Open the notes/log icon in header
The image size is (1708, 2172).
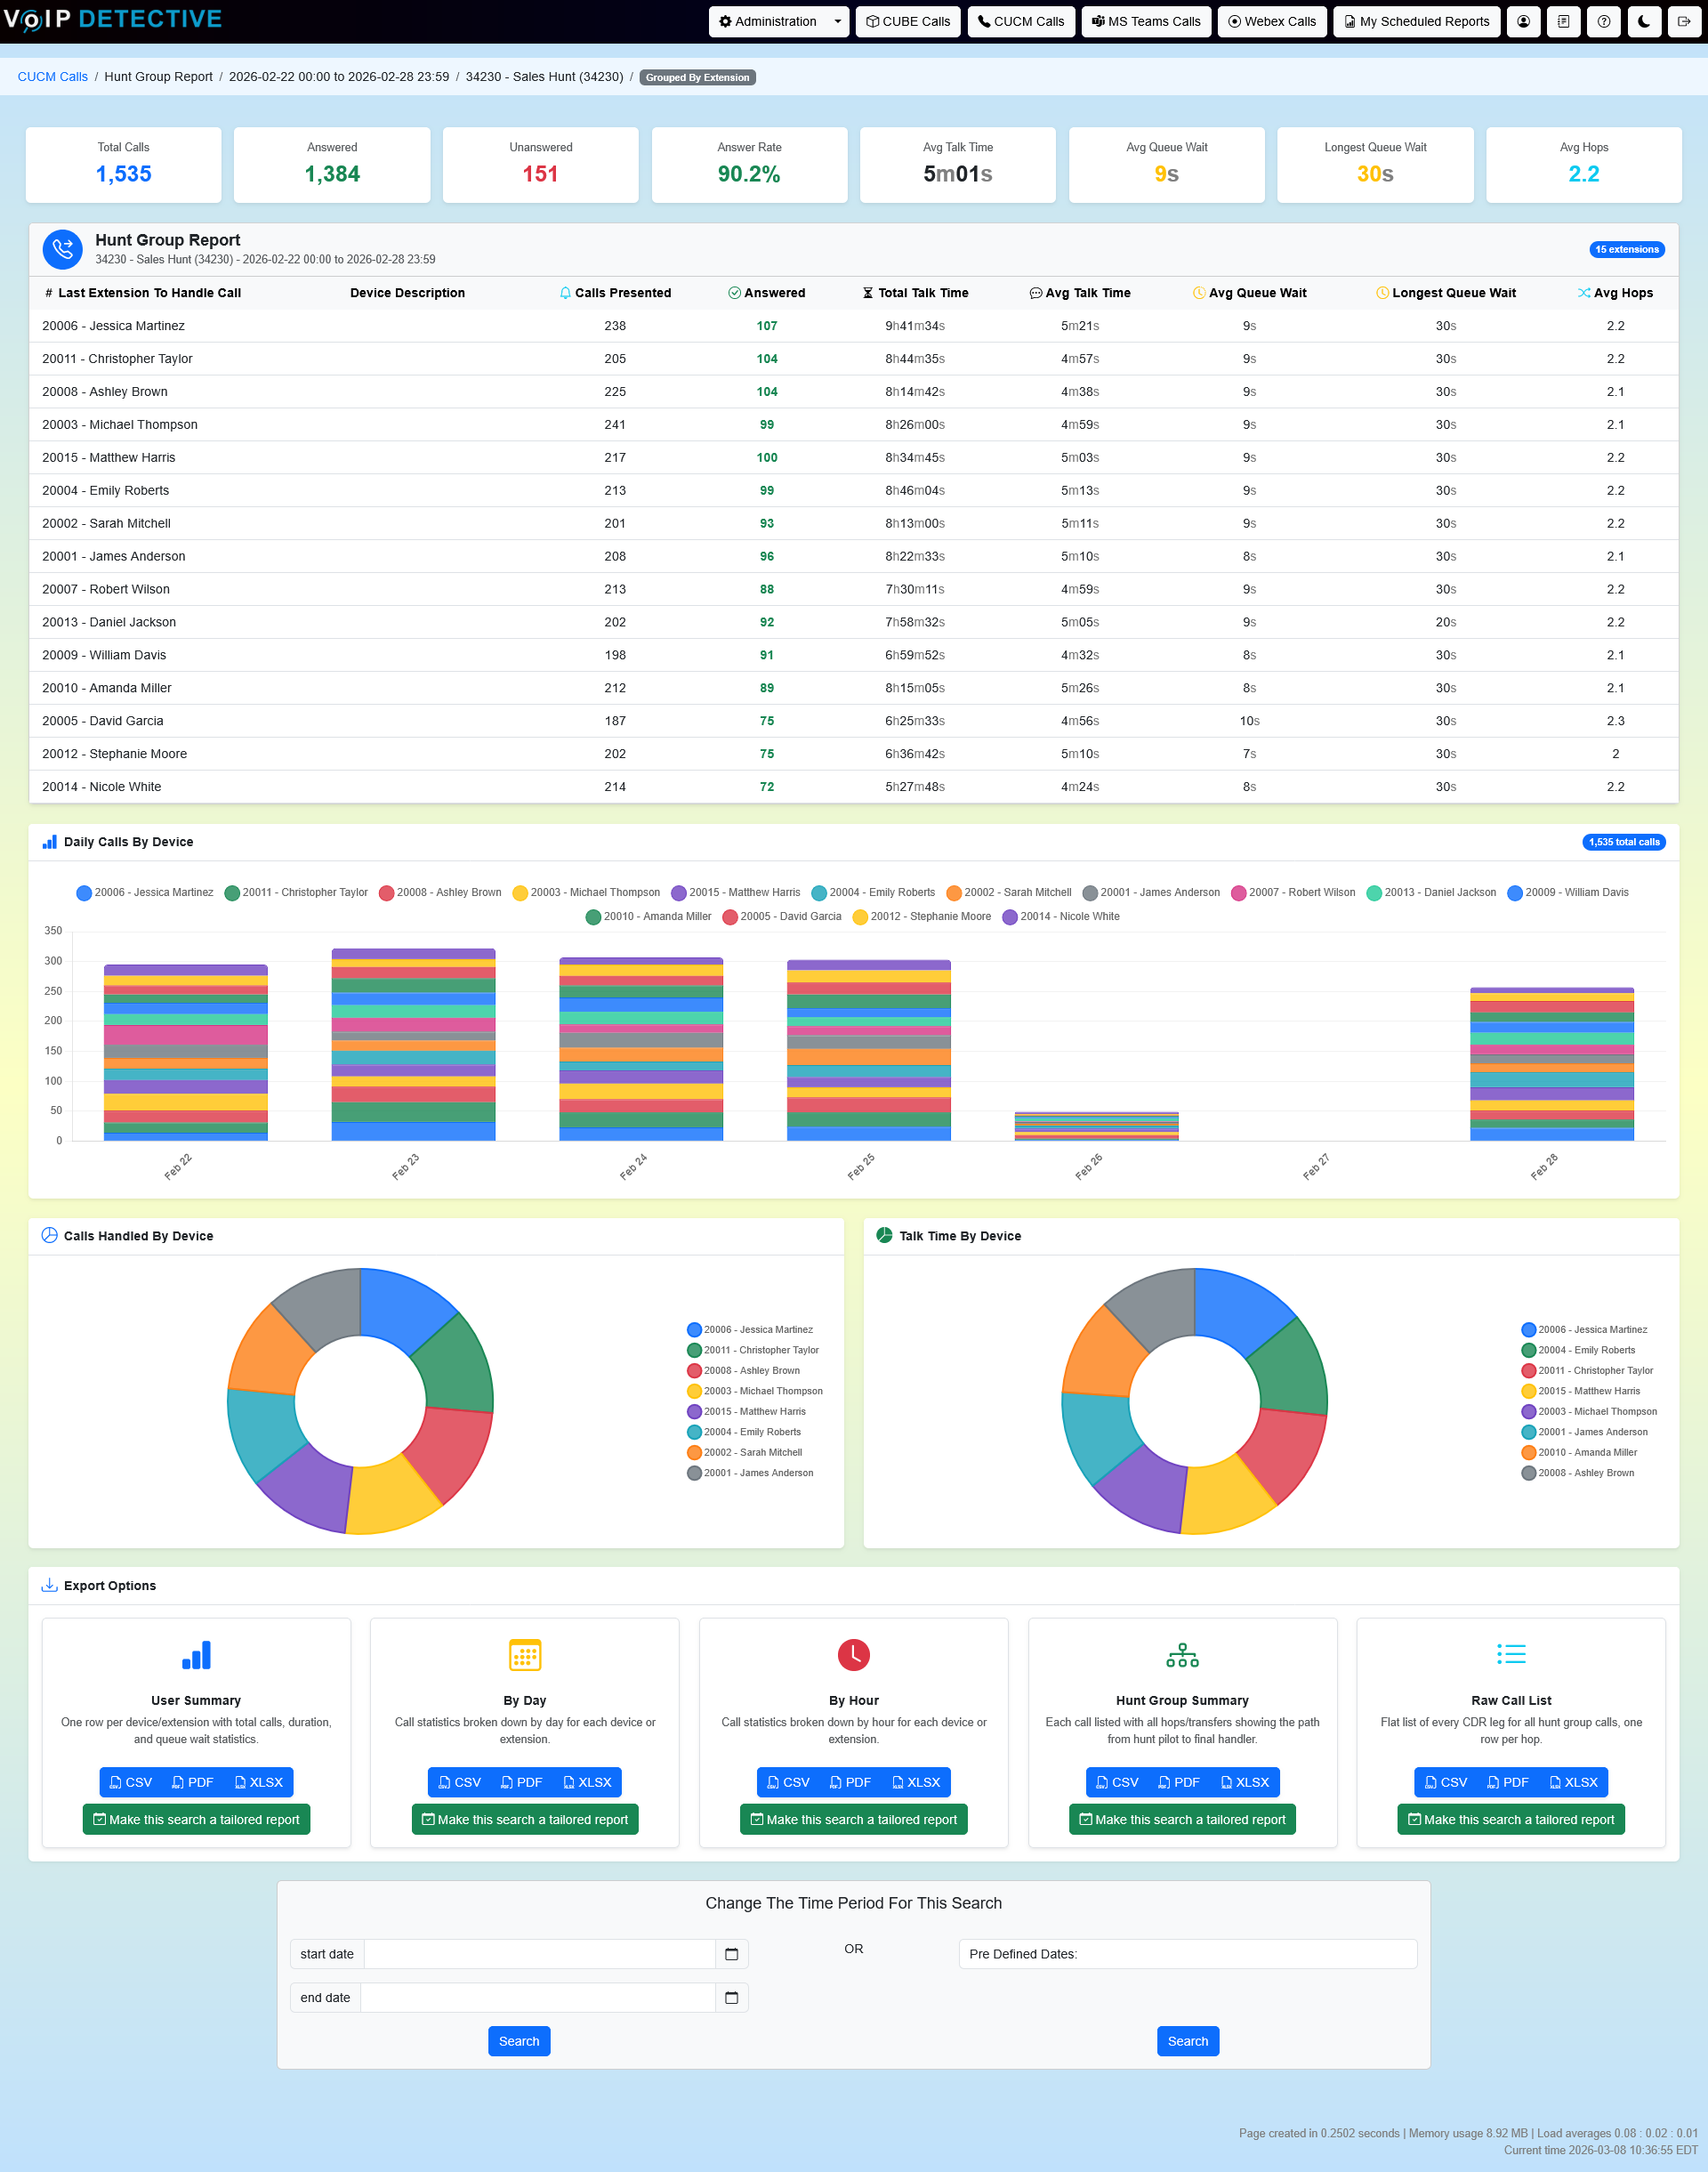[1563, 21]
